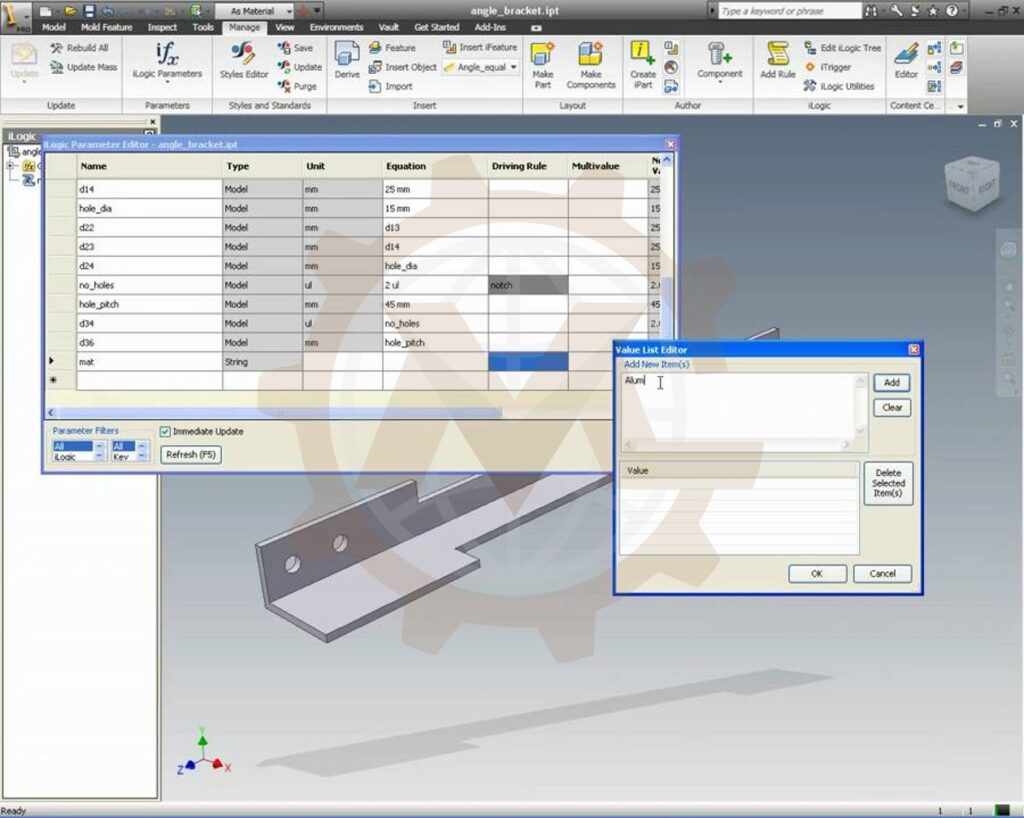Click Create iPart icon

[x=643, y=65]
